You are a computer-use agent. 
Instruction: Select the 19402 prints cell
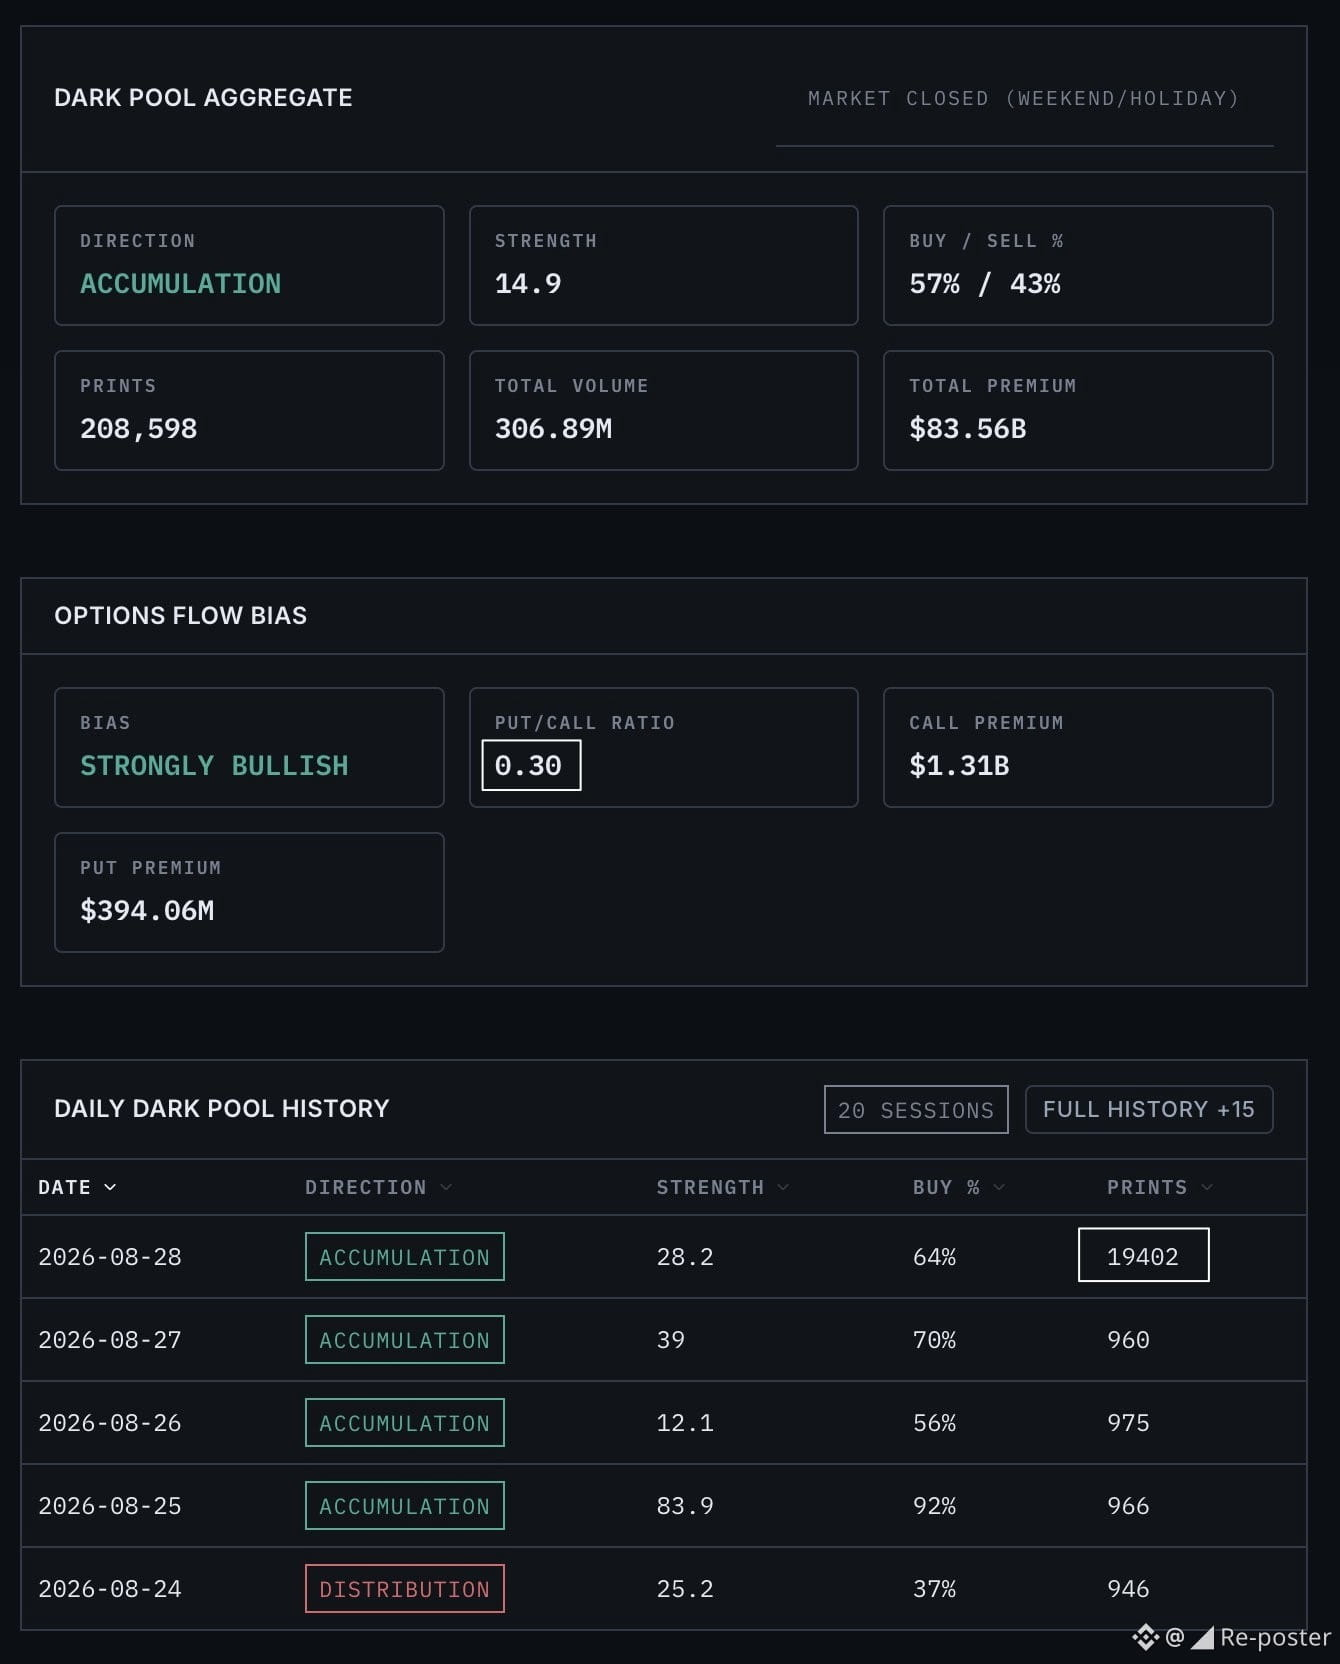(1143, 1255)
